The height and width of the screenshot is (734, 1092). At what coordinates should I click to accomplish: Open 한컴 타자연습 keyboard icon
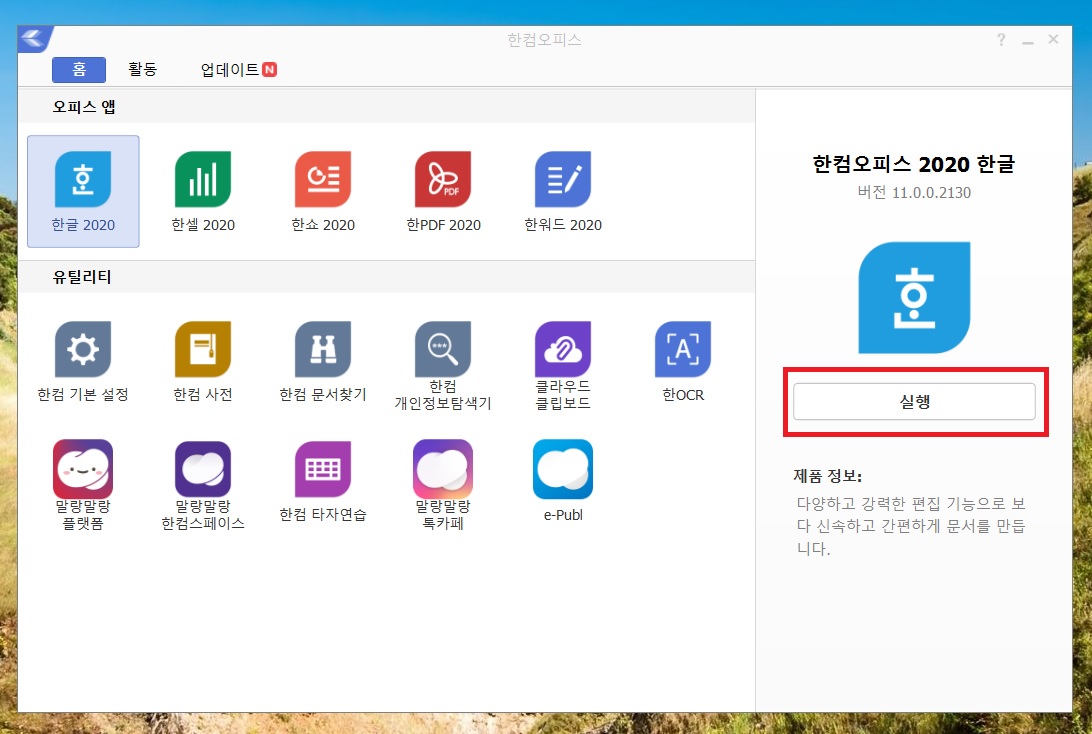[323, 469]
